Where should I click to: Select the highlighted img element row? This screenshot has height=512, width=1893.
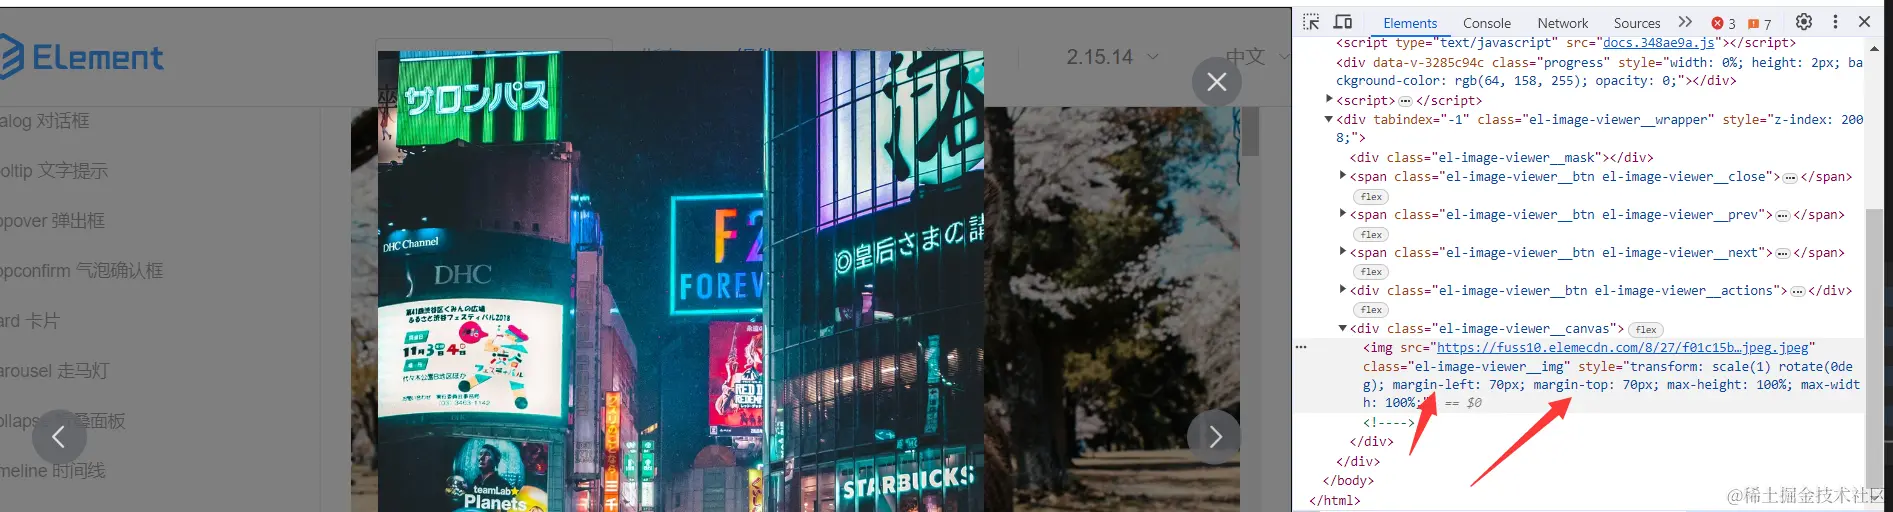pyautogui.click(x=1578, y=375)
